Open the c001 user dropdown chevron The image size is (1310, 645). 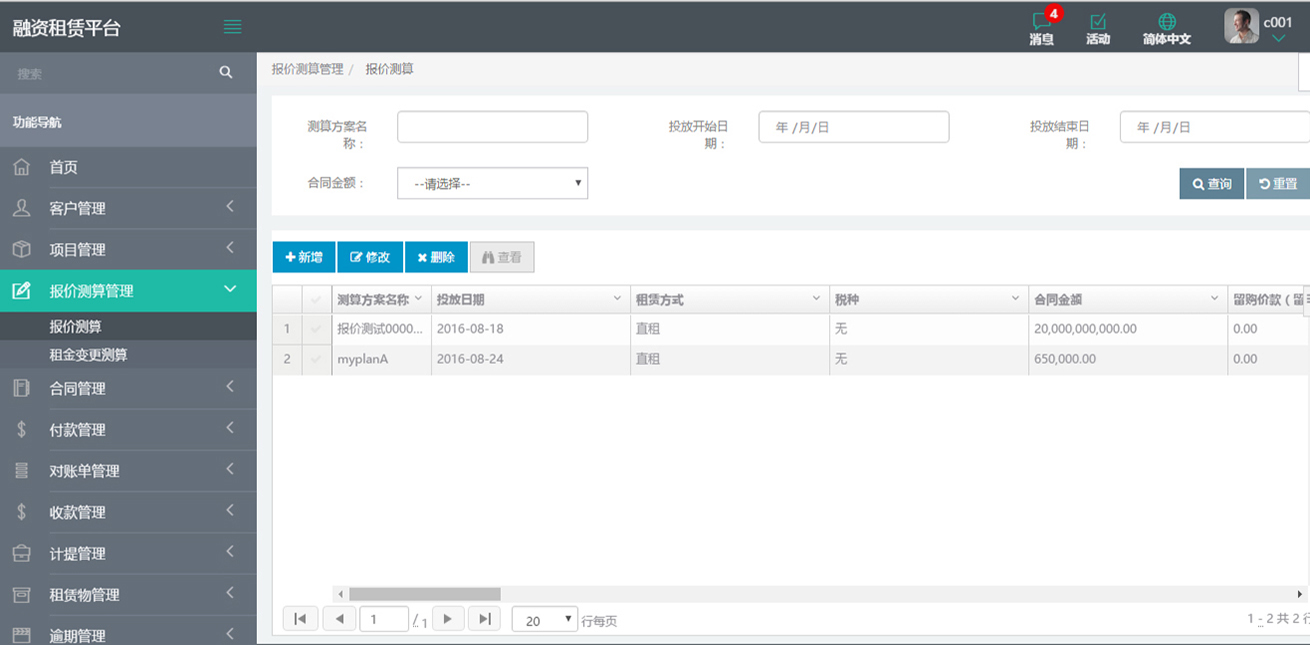click(x=1278, y=39)
